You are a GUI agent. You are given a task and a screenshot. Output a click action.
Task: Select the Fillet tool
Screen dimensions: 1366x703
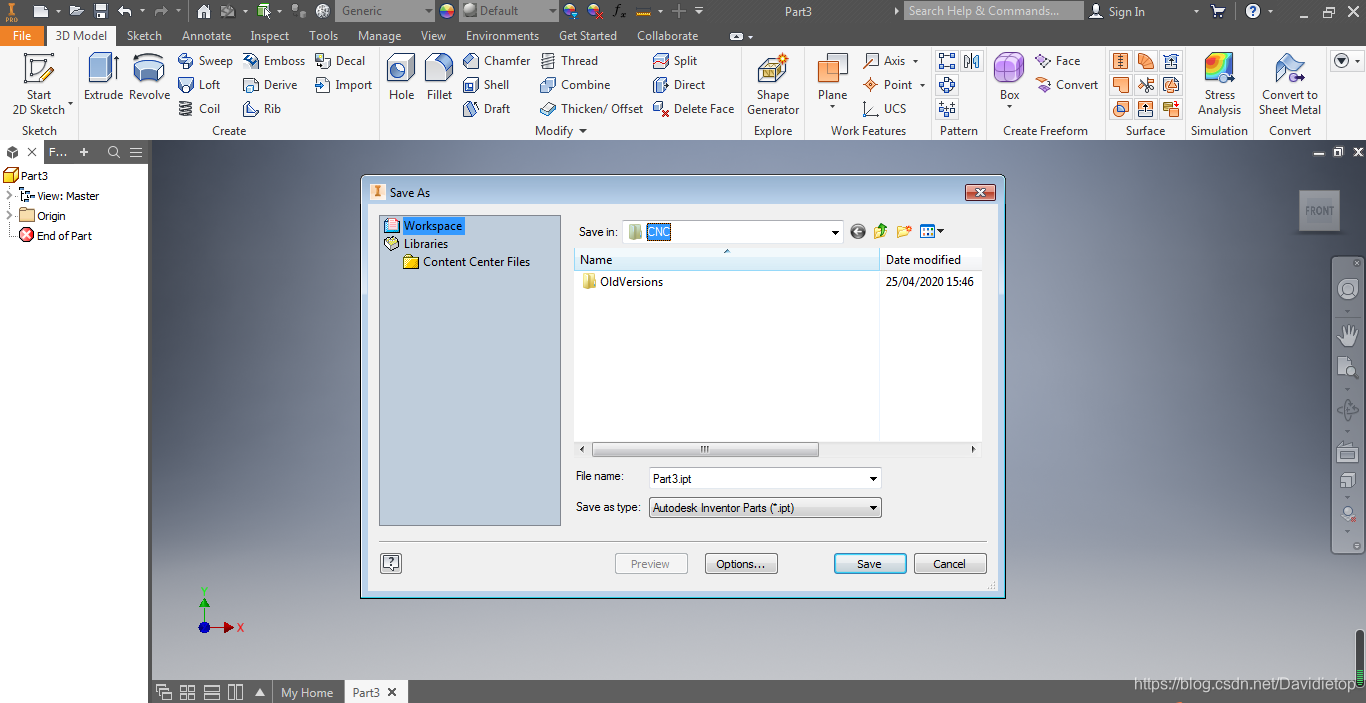coord(439,78)
